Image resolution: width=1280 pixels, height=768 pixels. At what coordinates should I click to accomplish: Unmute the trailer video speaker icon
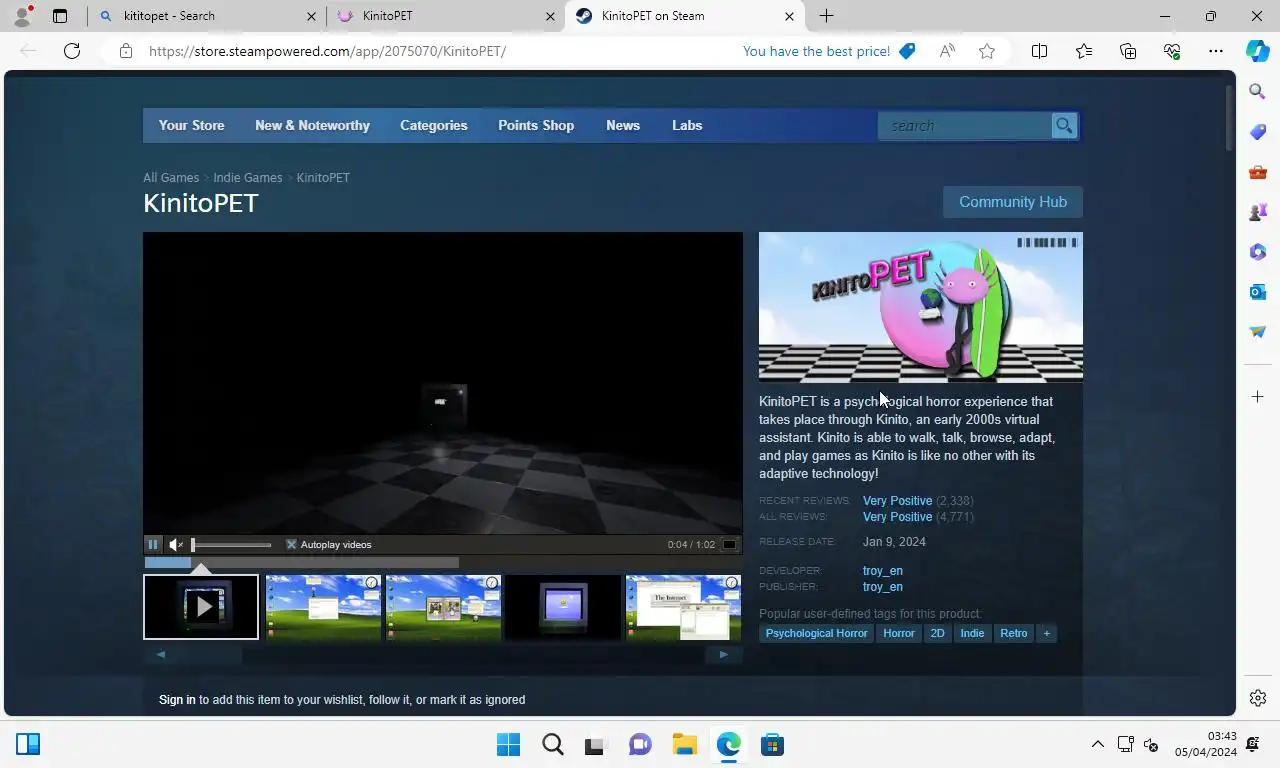pyautogui.click(x=176, y=545)
